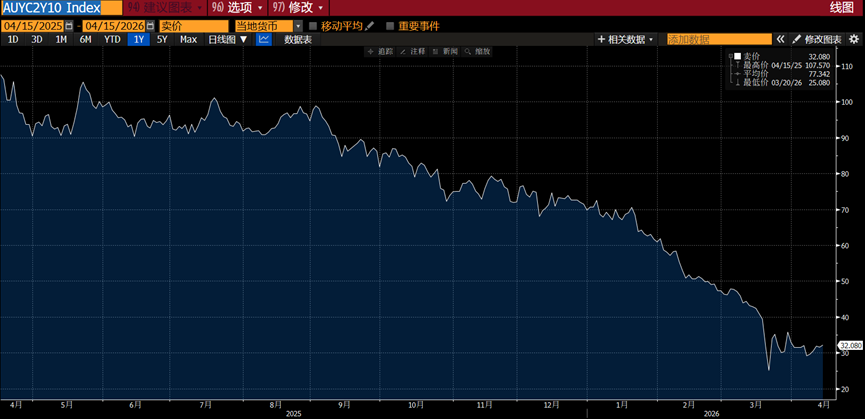Select the 3D time range
Screen dimensions: 865x419
(36, 40)
